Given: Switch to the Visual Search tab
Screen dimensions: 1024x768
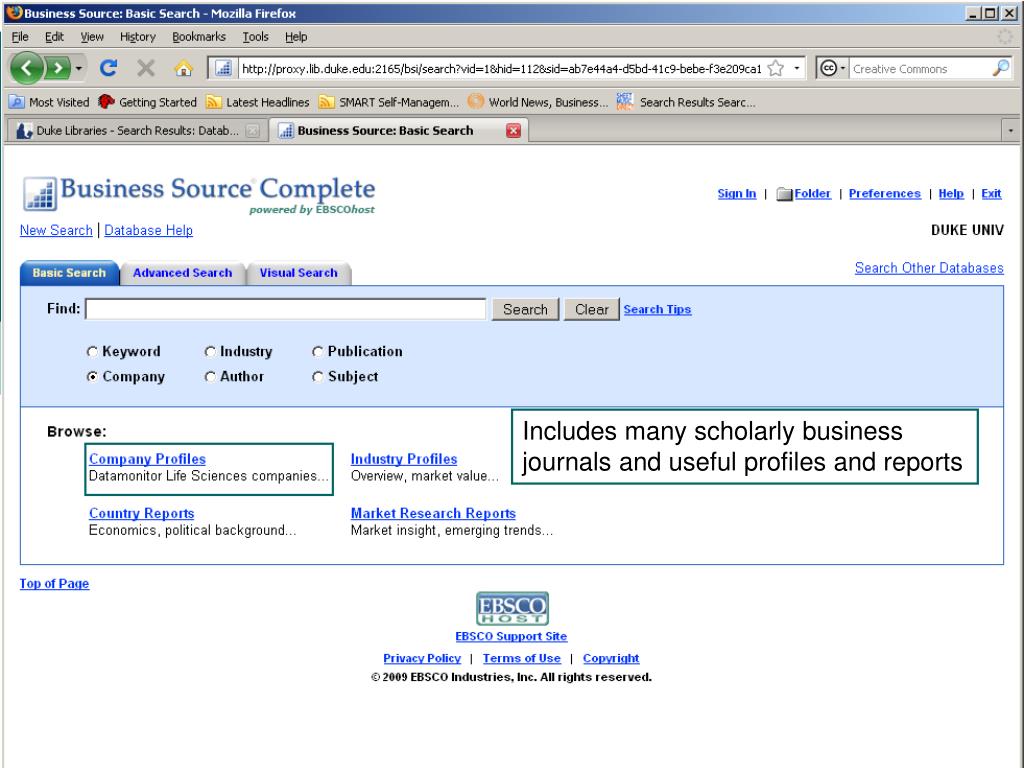Looking at the screenshot, I should click(x=298, y=273).
